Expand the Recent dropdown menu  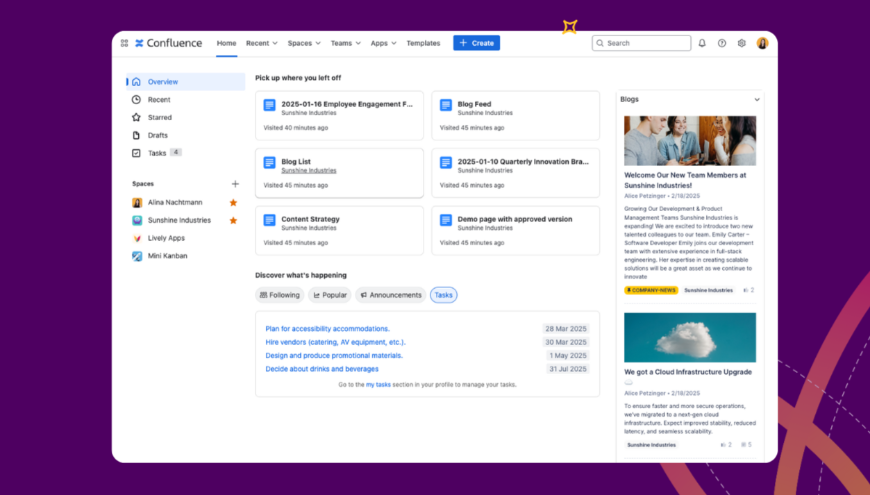(x=262, y=43)
